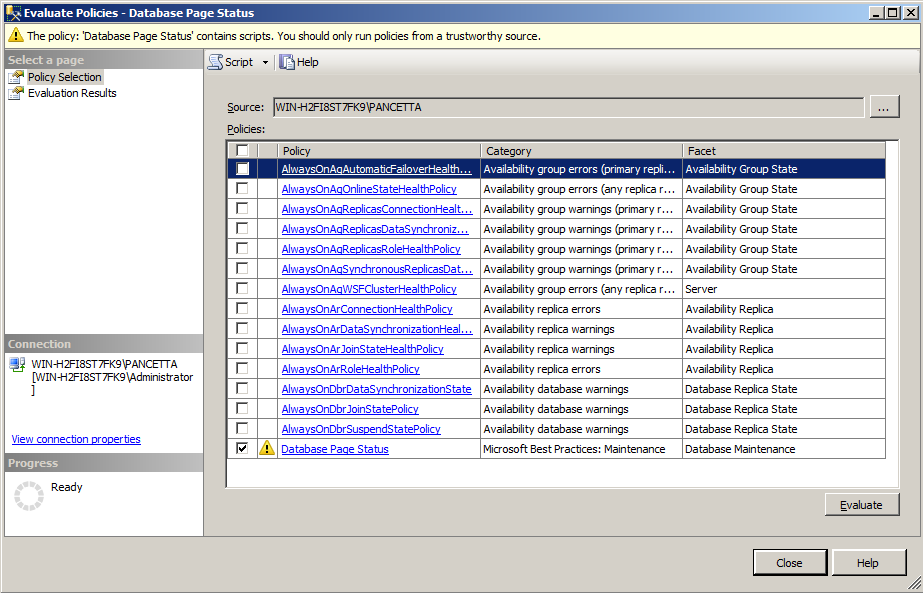Click the Evaluation Results page icon
This screenshot has height=593, width=923.
coord(16,93)
